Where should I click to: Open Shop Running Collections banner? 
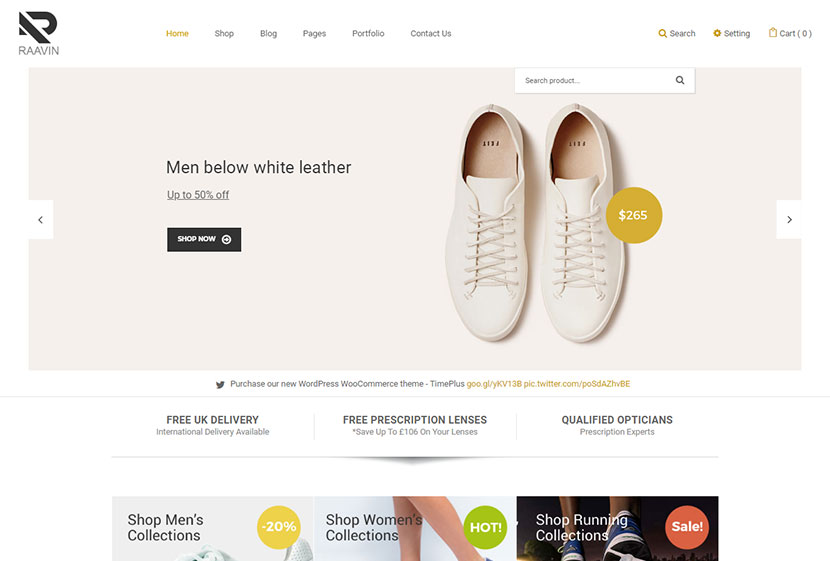point(617,528)
